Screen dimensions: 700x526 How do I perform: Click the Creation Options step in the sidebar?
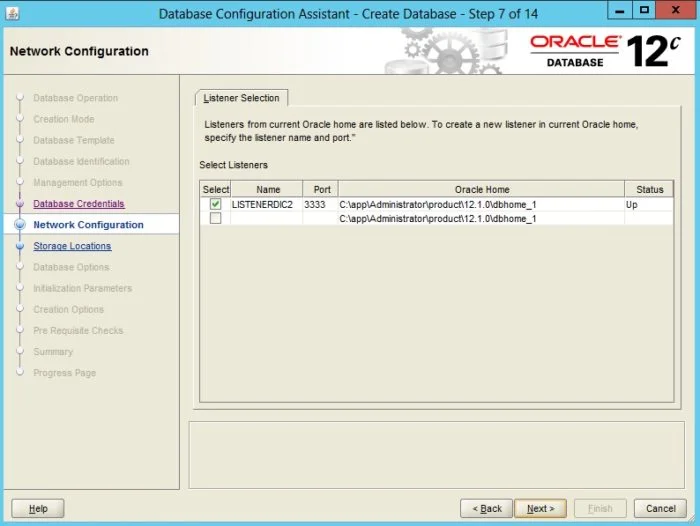68,309
